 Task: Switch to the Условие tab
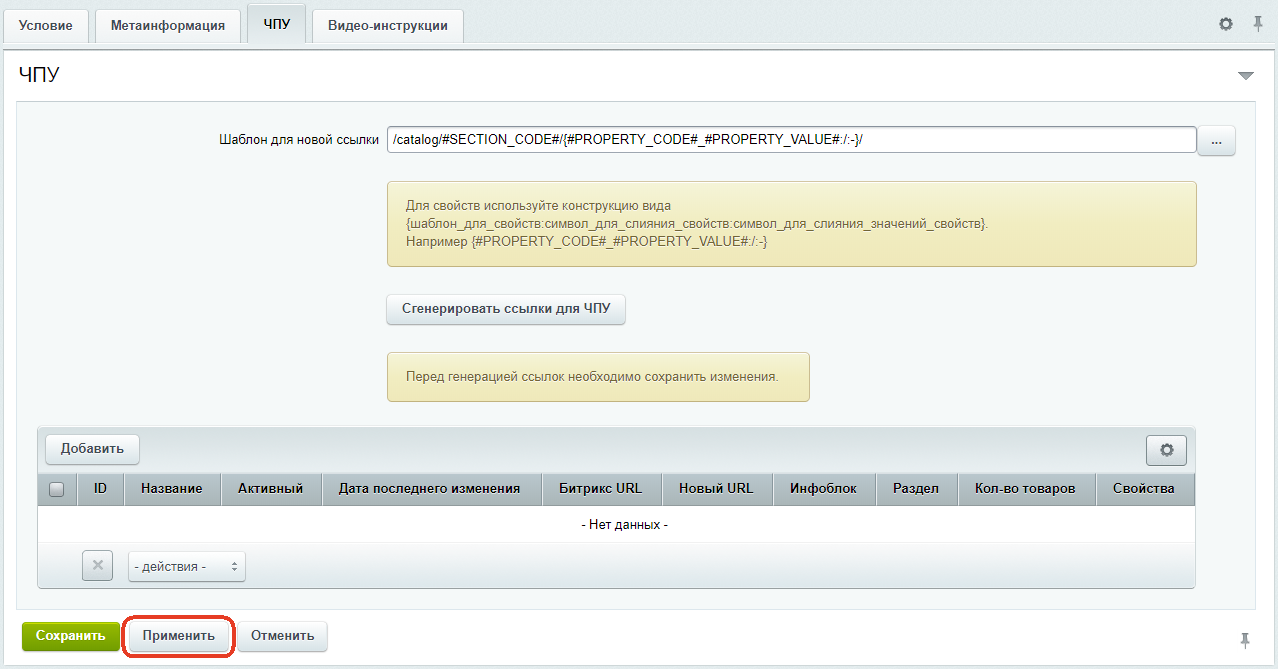pos(46,25)
